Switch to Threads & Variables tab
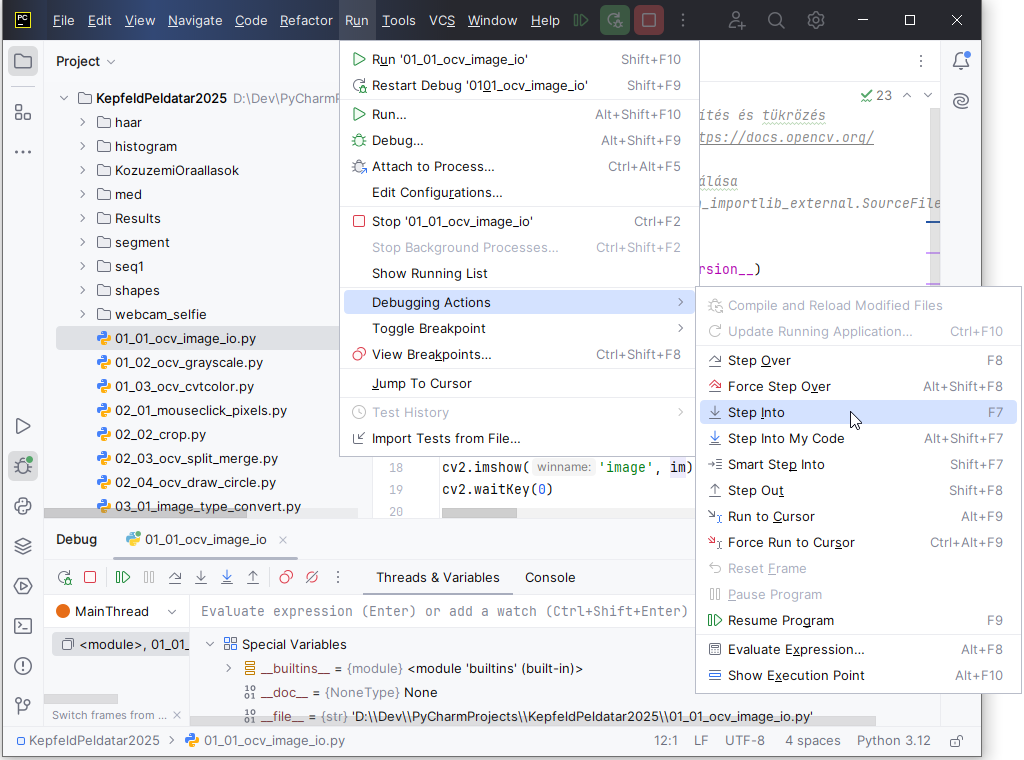The width and height of the screenshot is (1024, 760). [x=438, y=578]
